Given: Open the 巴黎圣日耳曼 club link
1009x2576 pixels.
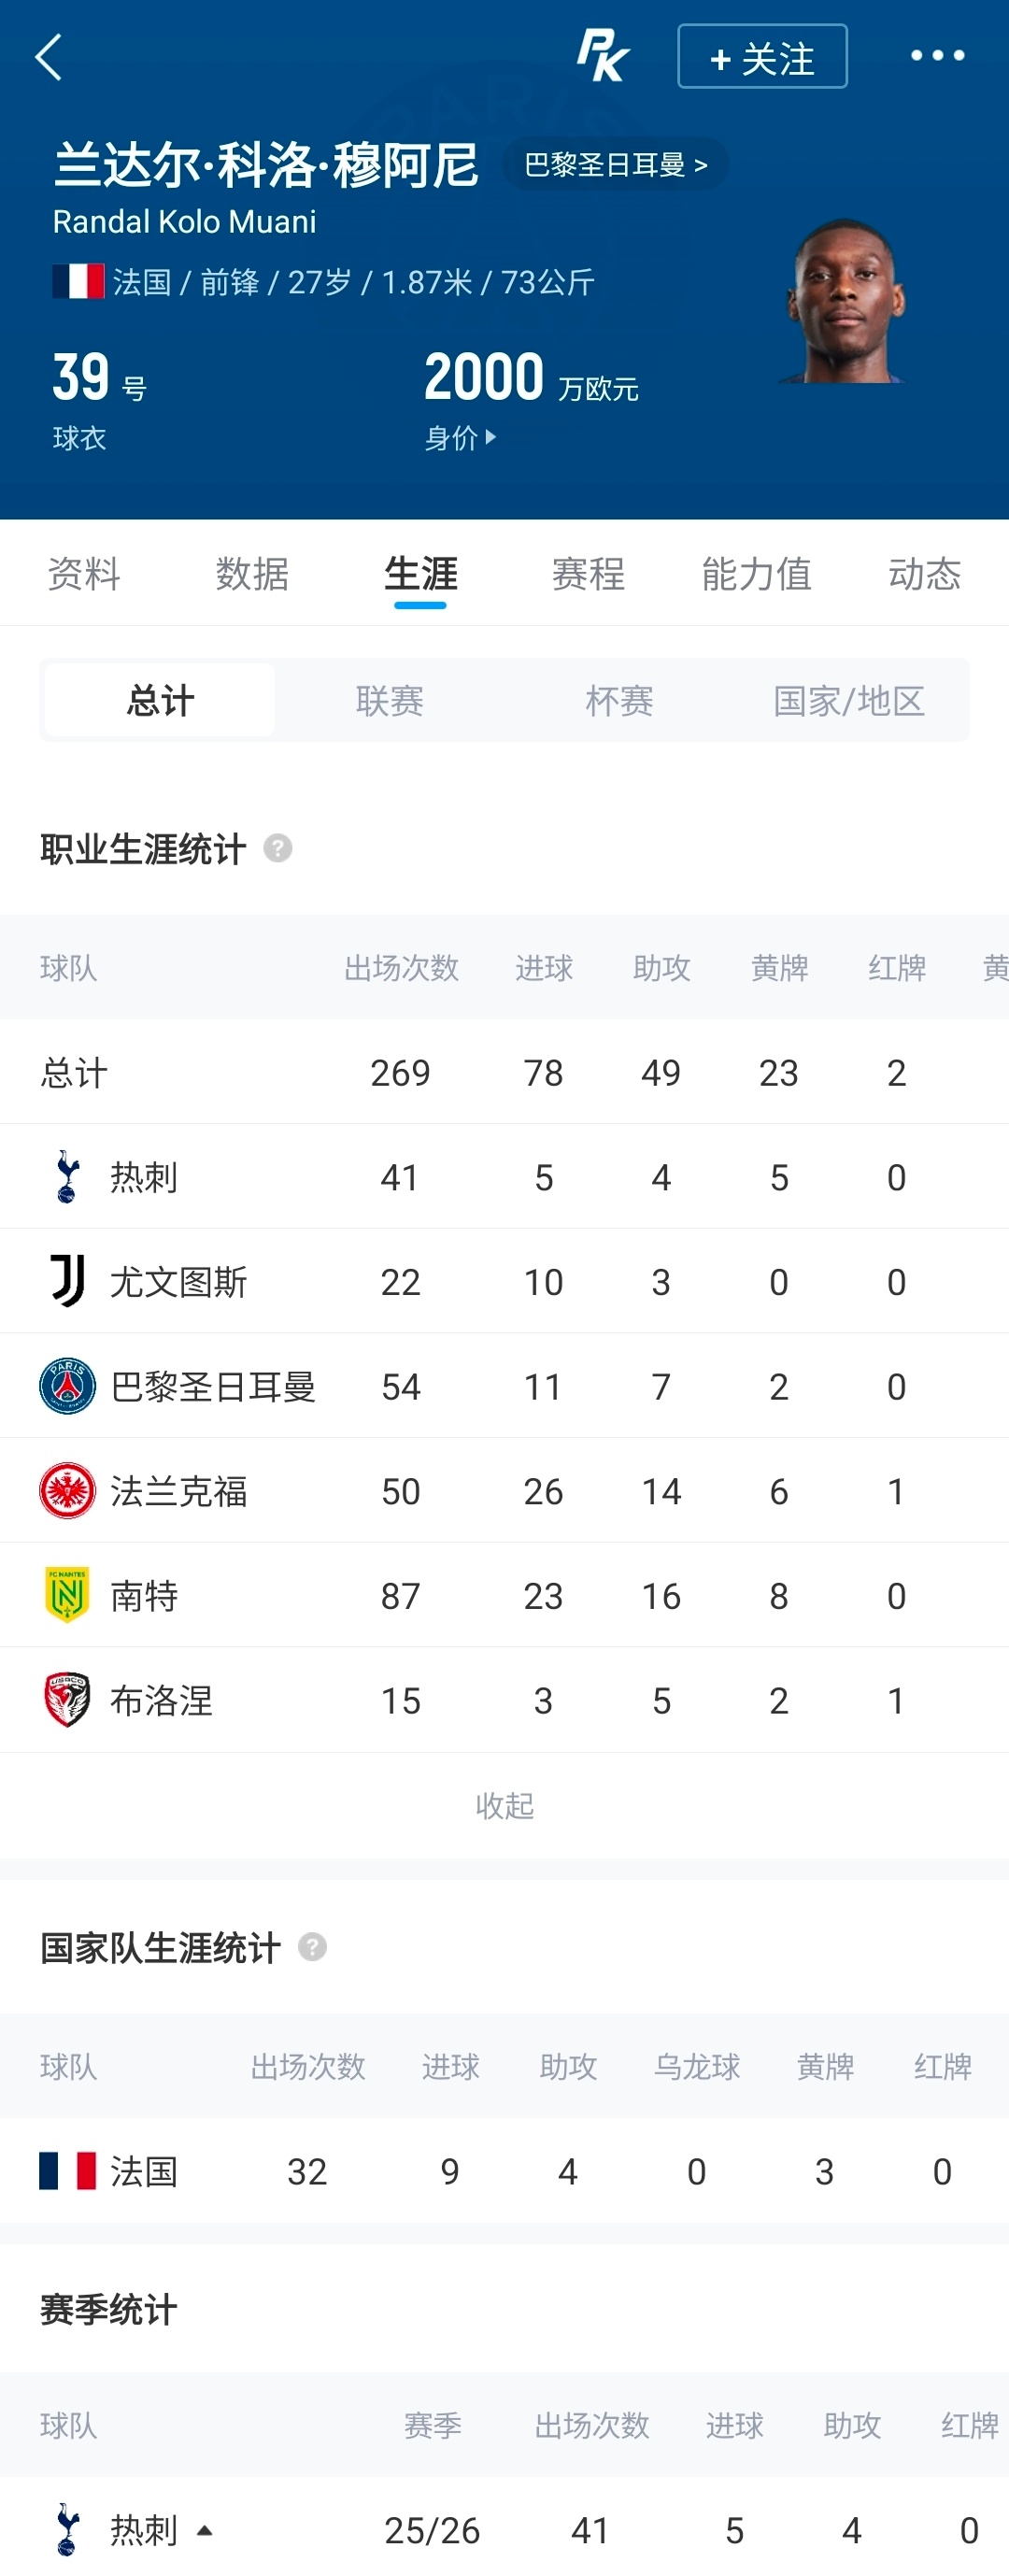Looking at the screenshot, I should point(615,164).
